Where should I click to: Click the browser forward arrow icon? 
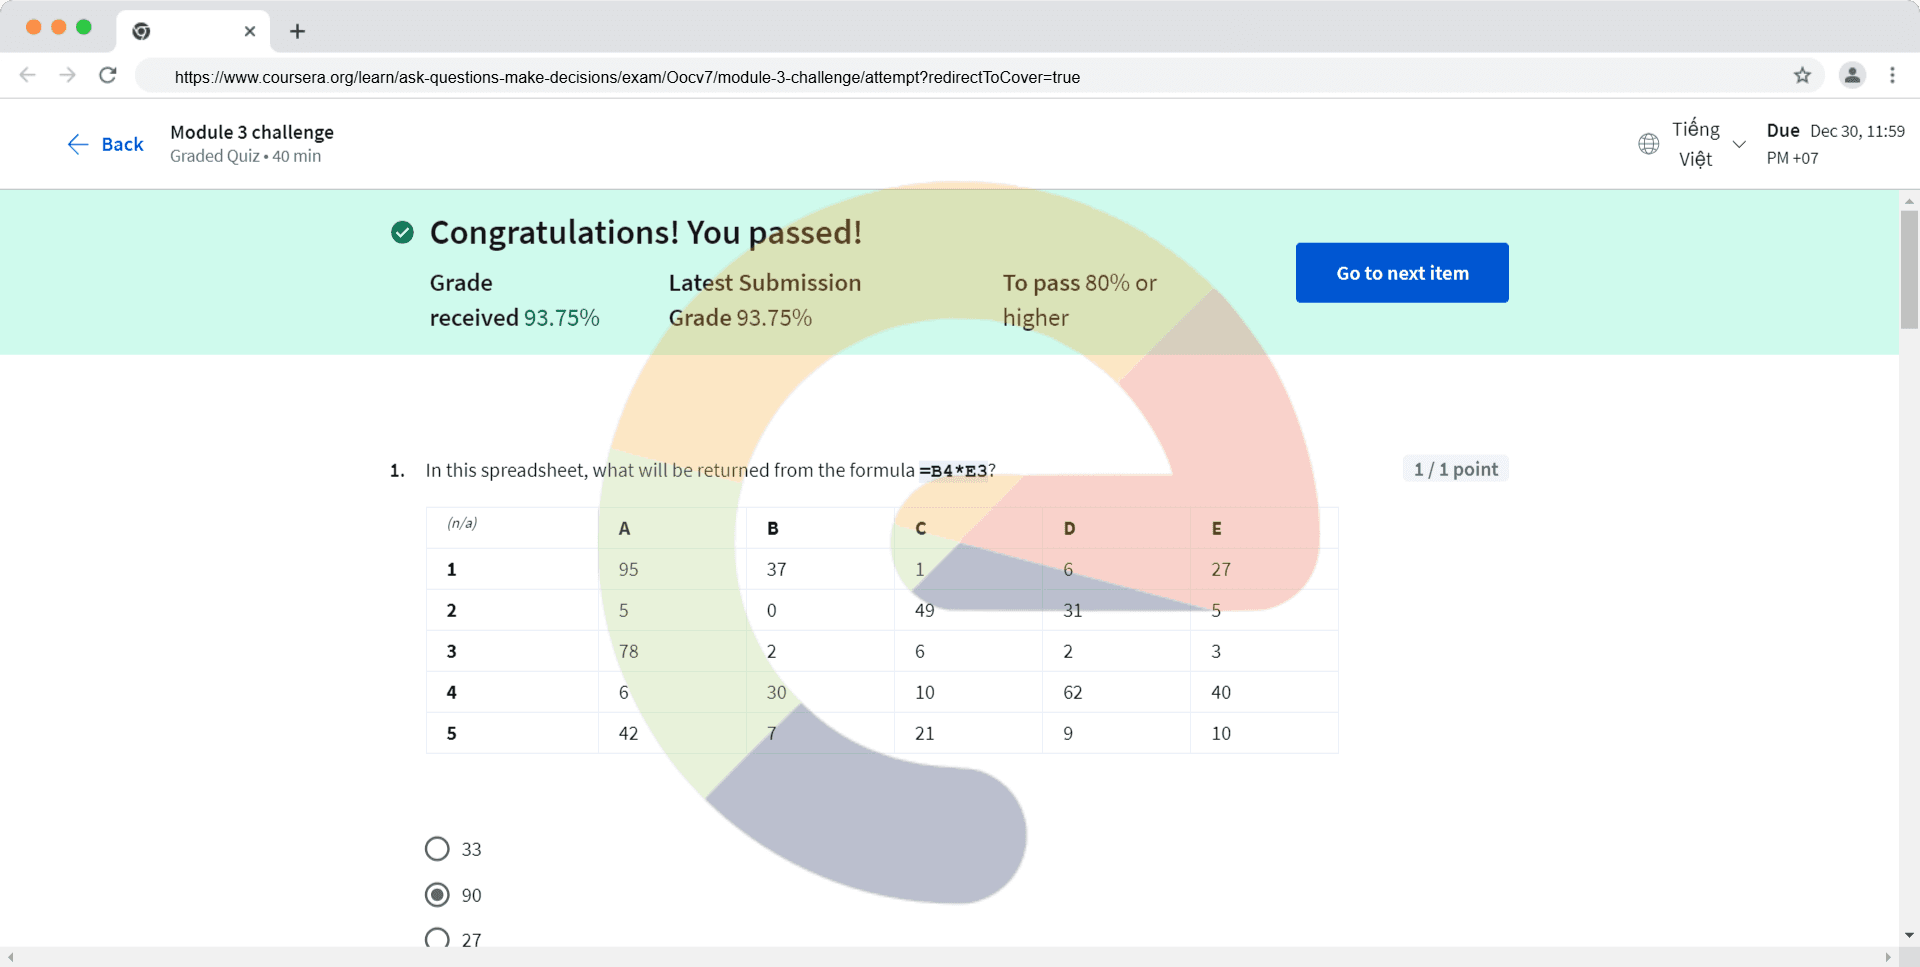pyautogui.click(x=67, y=75)
